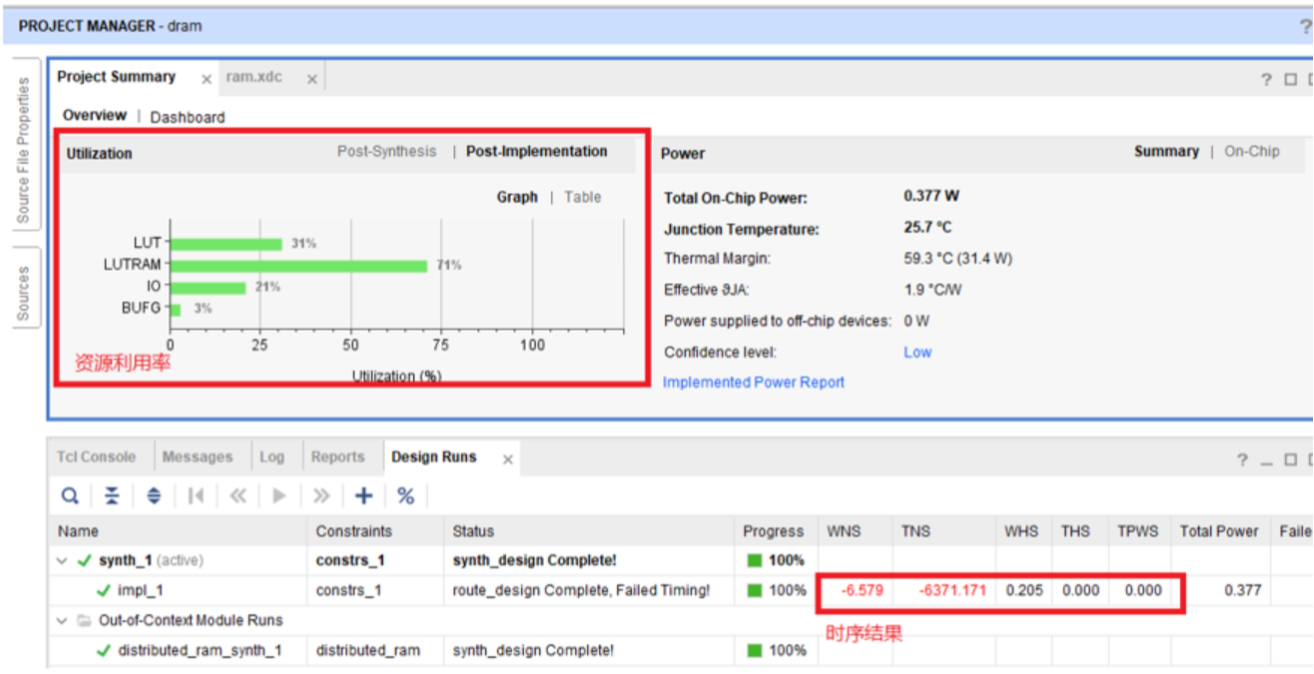Image resolution: width=1314 pixels, height=674 pixels.
Task: Collapse Out-of-Context Module Runs group
Action: pyautogui.click(x=63, y=621)
